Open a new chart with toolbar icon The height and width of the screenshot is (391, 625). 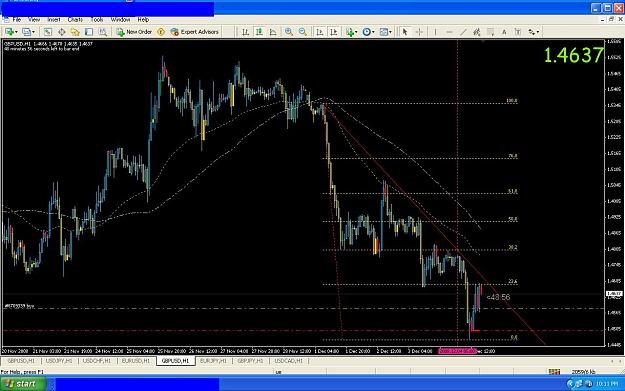tap(9, 32)
